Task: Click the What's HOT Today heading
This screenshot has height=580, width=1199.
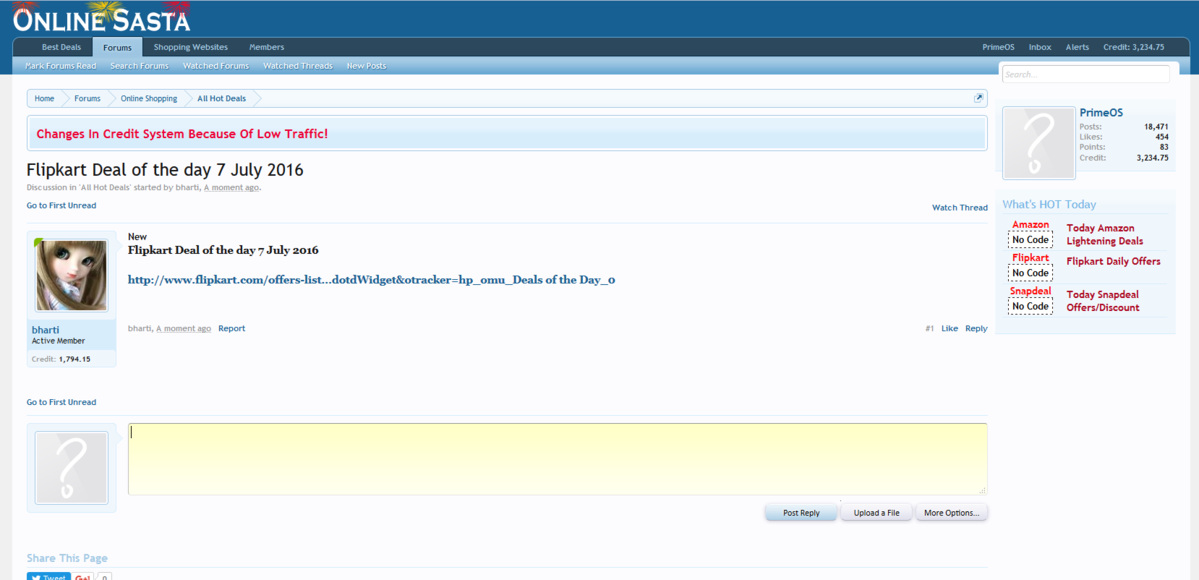Action: (x=1049, y=204)
